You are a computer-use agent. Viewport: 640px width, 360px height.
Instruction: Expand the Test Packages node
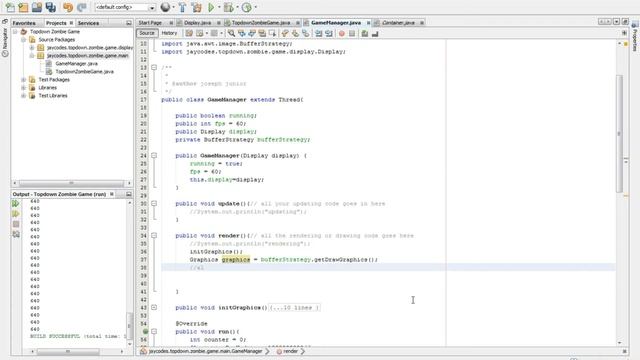click(x=24, y=80)
